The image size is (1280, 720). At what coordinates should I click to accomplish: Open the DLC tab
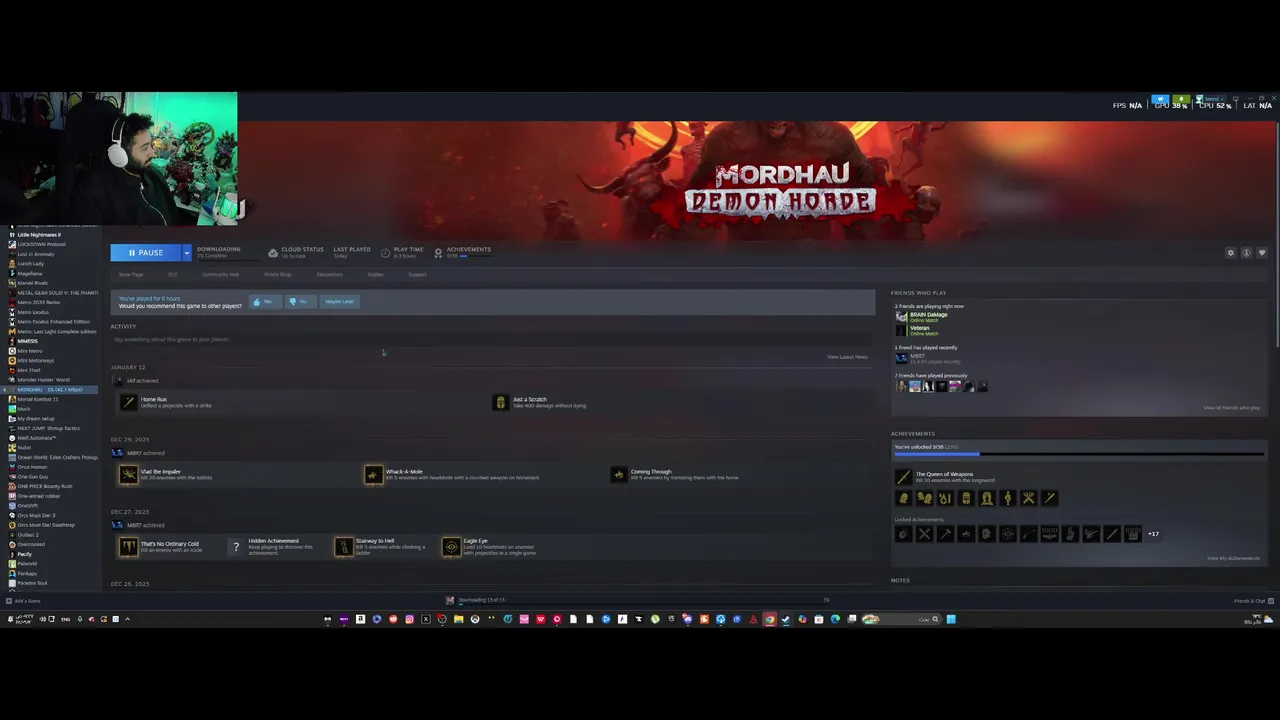(173, 274)
